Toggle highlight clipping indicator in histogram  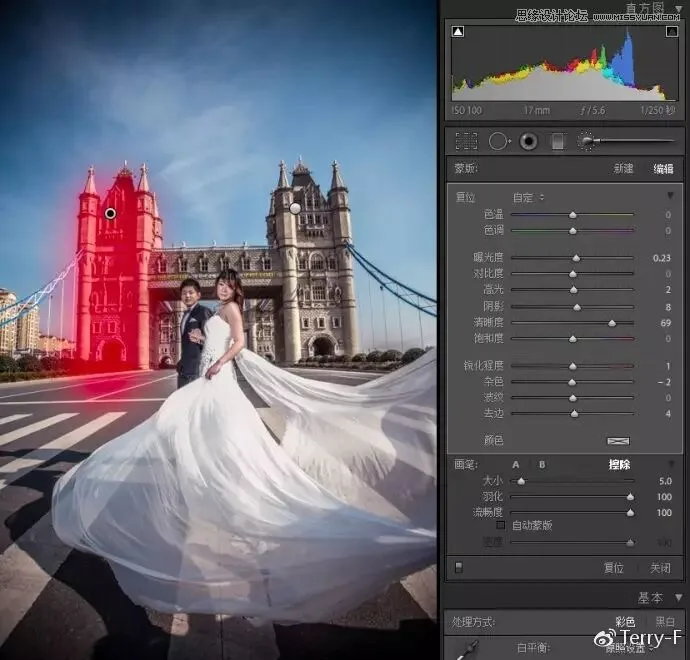[x=672, y=31]
